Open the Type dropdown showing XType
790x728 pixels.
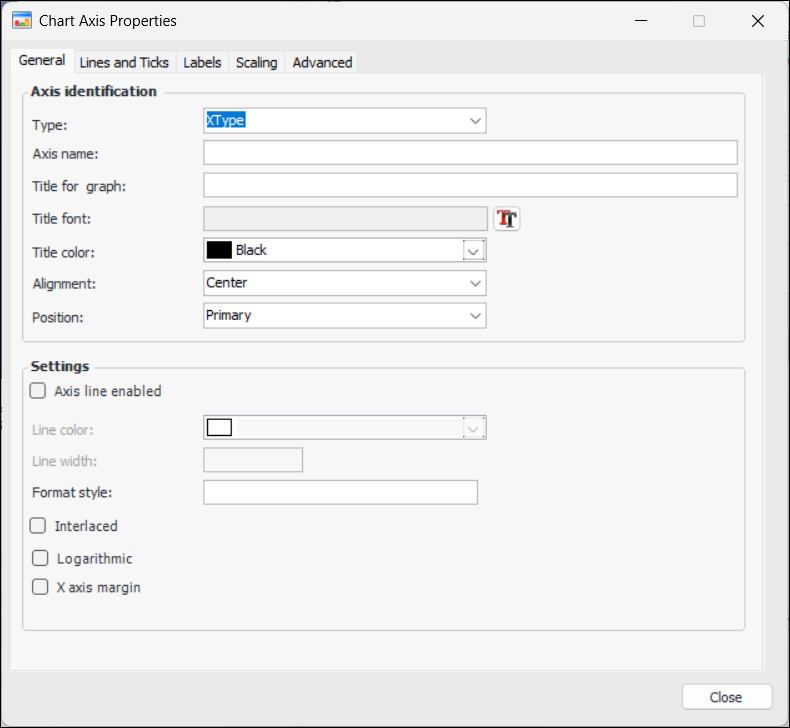pos(474,121)
